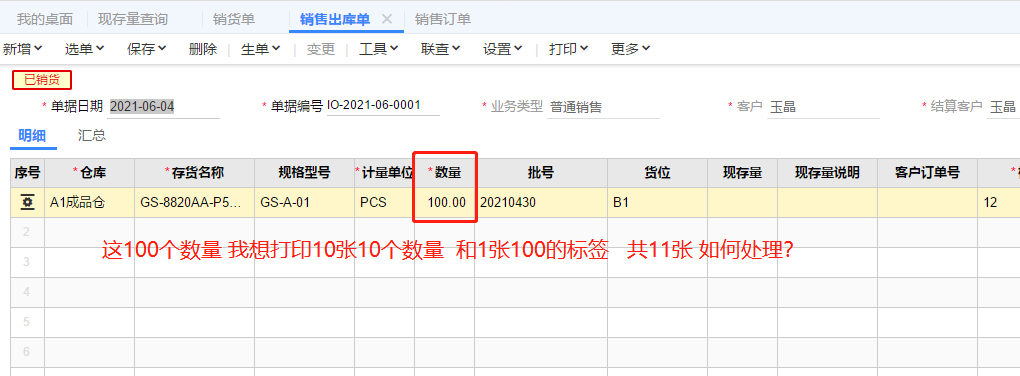Click the 存货名称 column header
The height and width of the screenshot is (376, 1020).
tap(195, 172)
